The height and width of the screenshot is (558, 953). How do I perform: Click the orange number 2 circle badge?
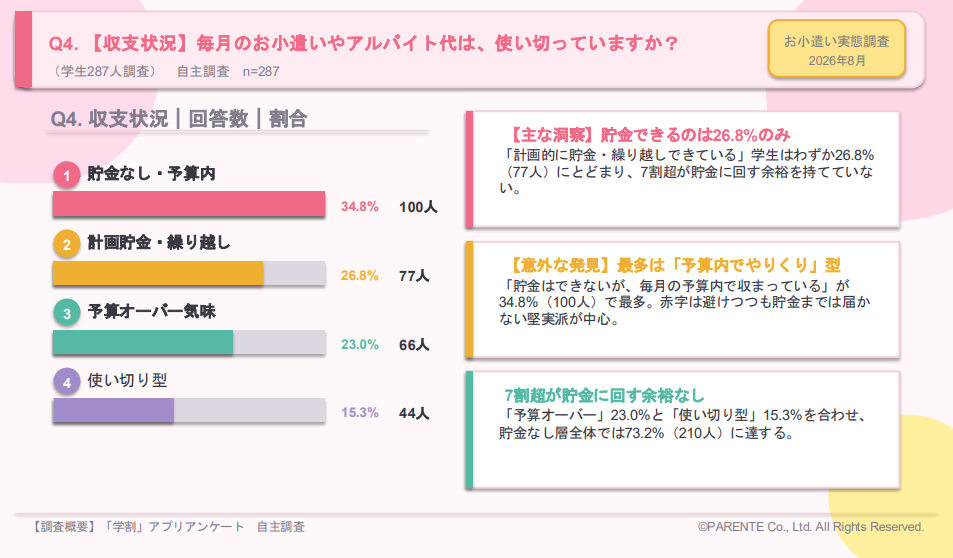67,244
